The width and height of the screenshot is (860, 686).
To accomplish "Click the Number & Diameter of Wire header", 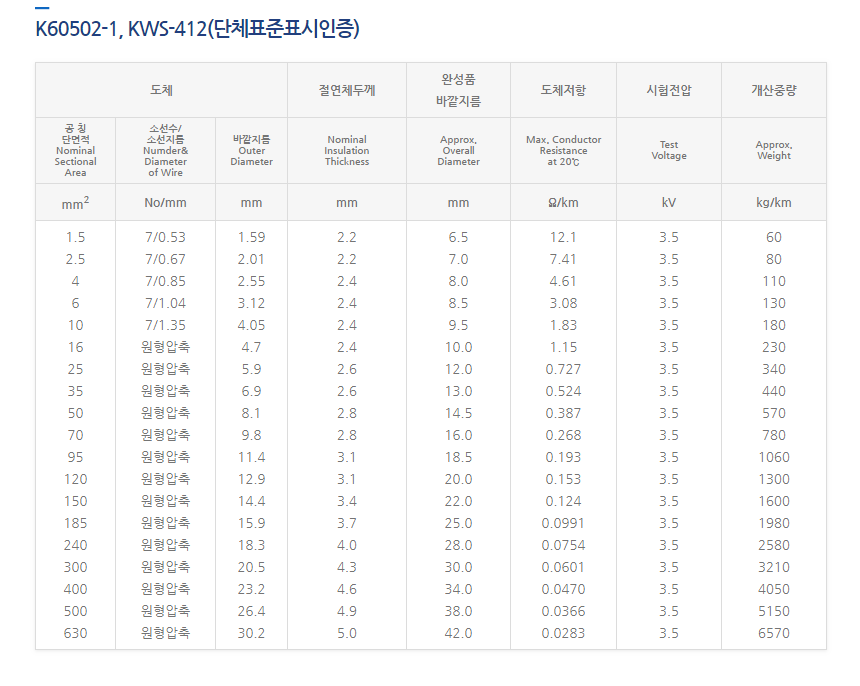I will pyautogui.click(x=166, y=150).
